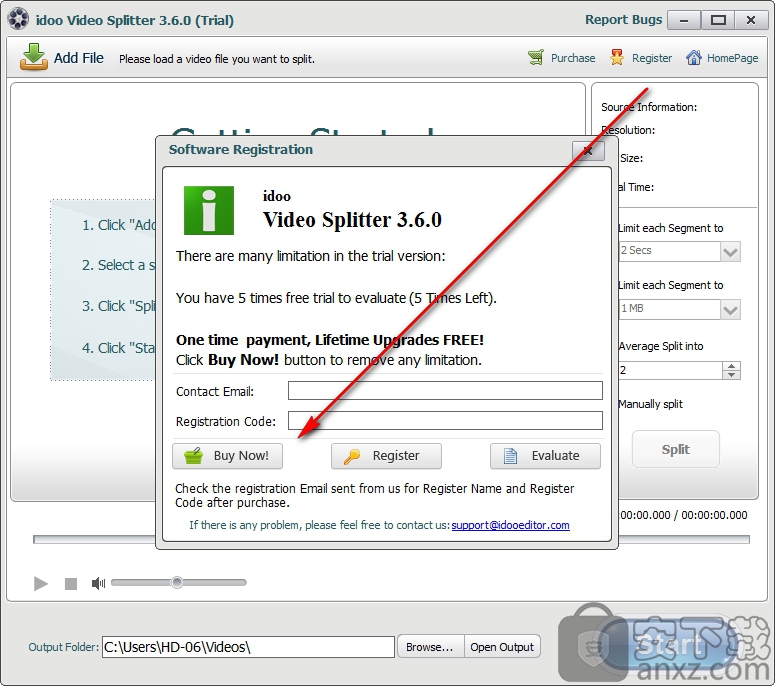Minimize the idoo Video Splitter window
This screenshot has height=686, width=775.
(684, 20)
